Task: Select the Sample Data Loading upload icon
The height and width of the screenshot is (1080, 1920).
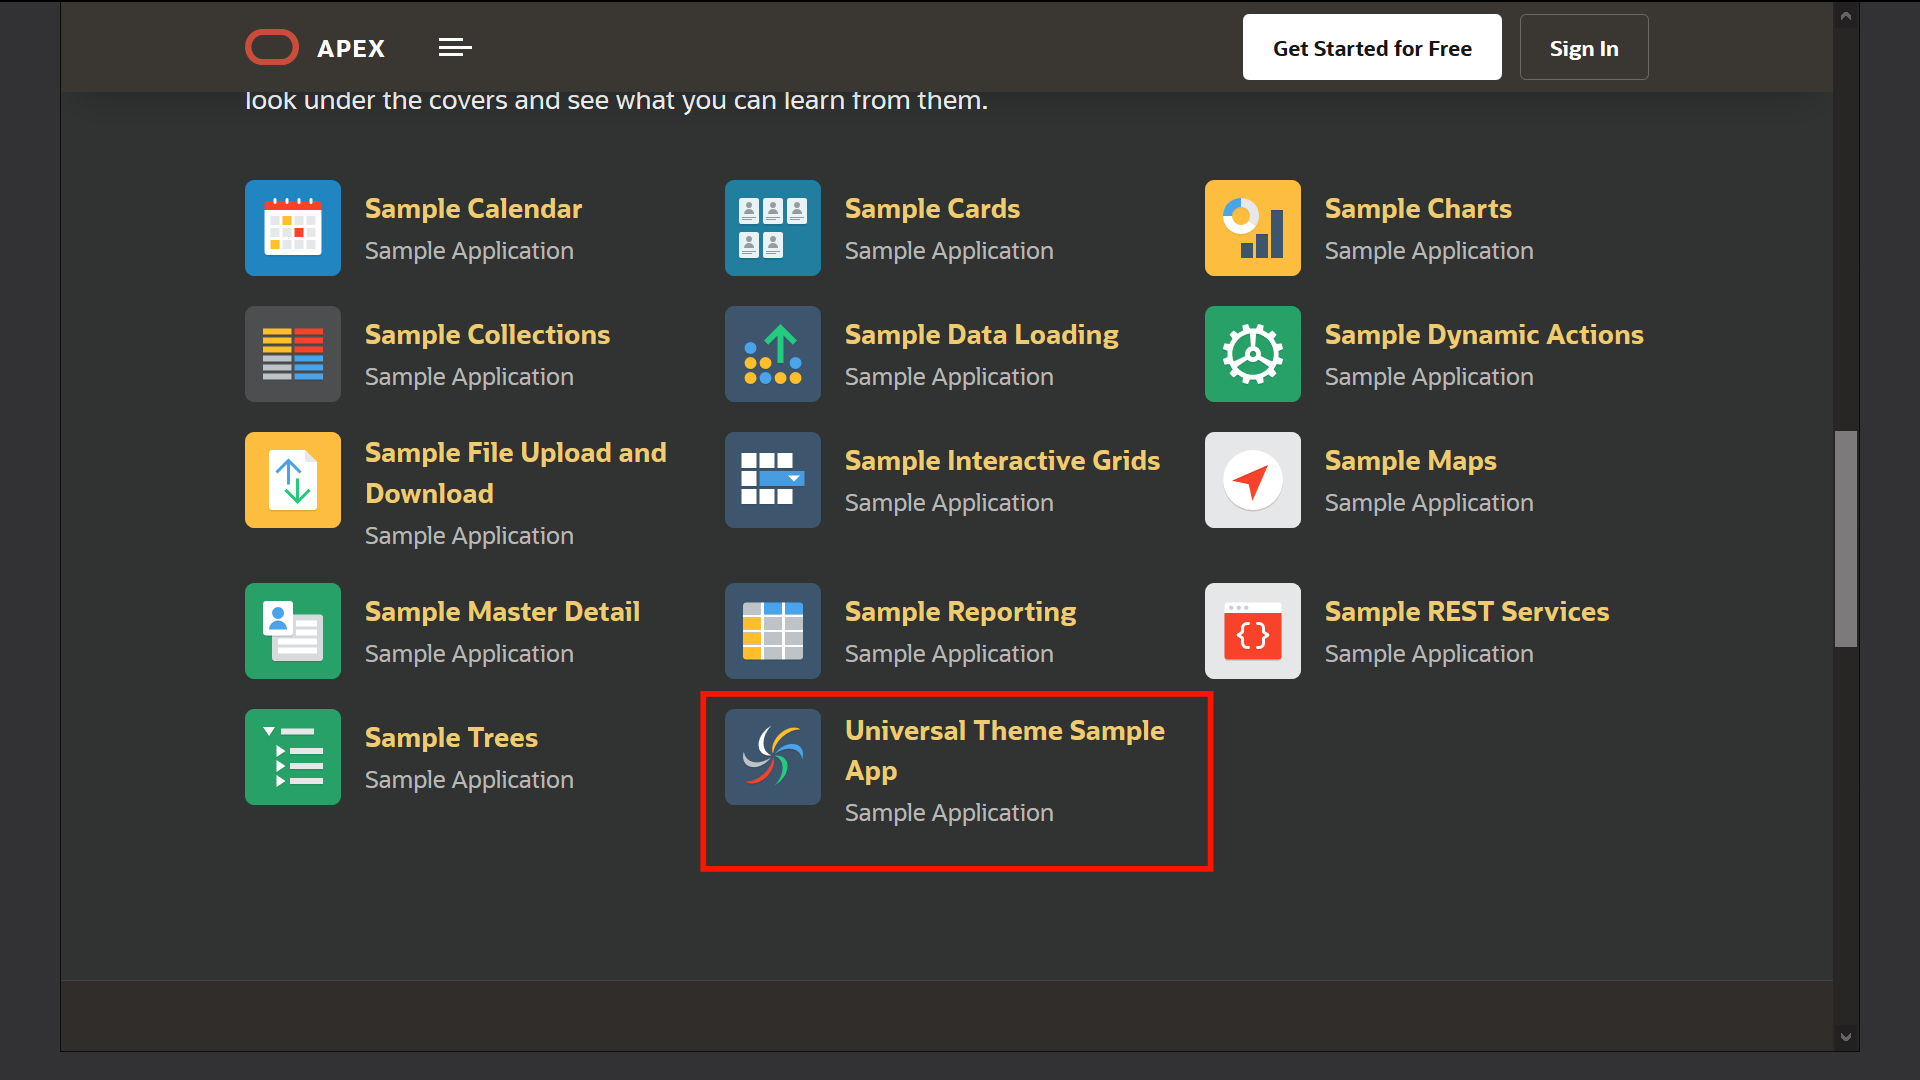Action: click(x=772, y=354)
